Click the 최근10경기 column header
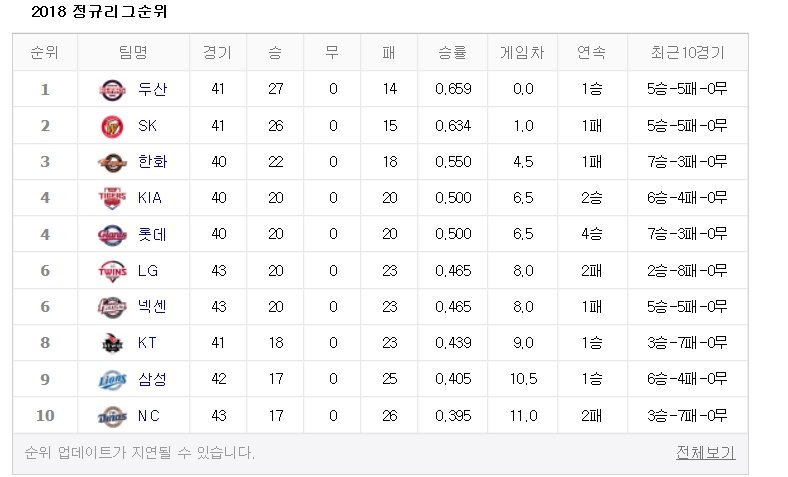 [x=686, y=53]
